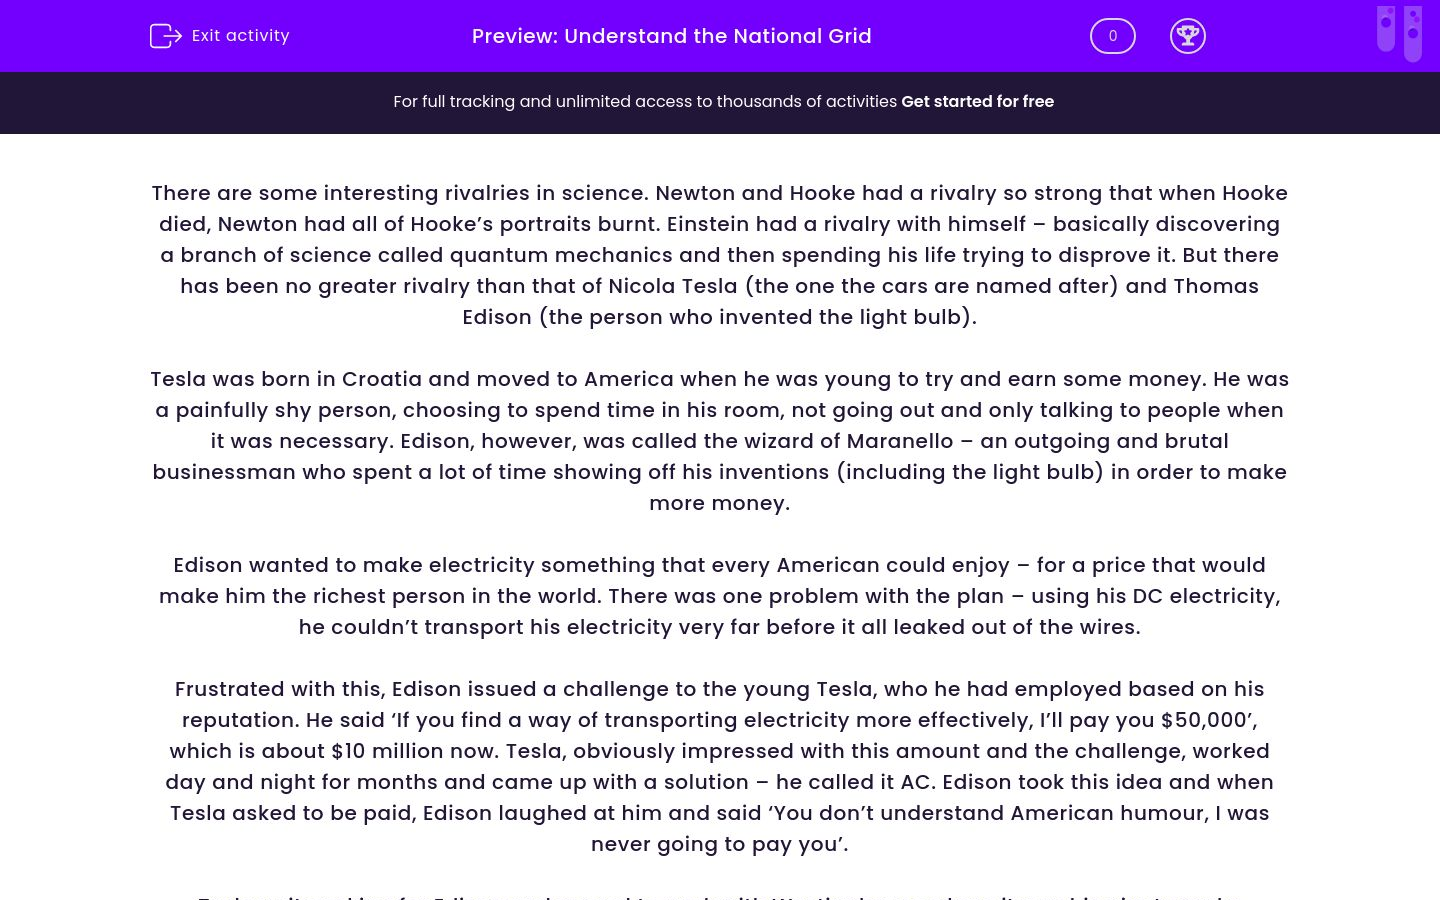Click the Preview: Understand the National Grid title
Image resolution: width=1440 pixels, height=900 pixels.
671,36
